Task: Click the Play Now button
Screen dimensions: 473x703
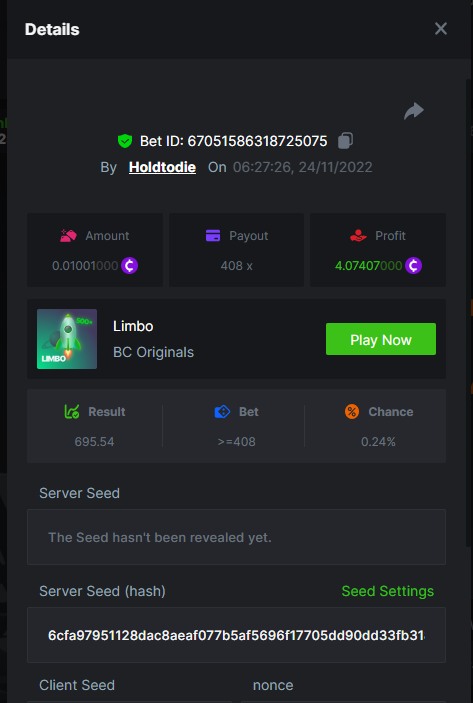Action: click(x=381, y=339)
